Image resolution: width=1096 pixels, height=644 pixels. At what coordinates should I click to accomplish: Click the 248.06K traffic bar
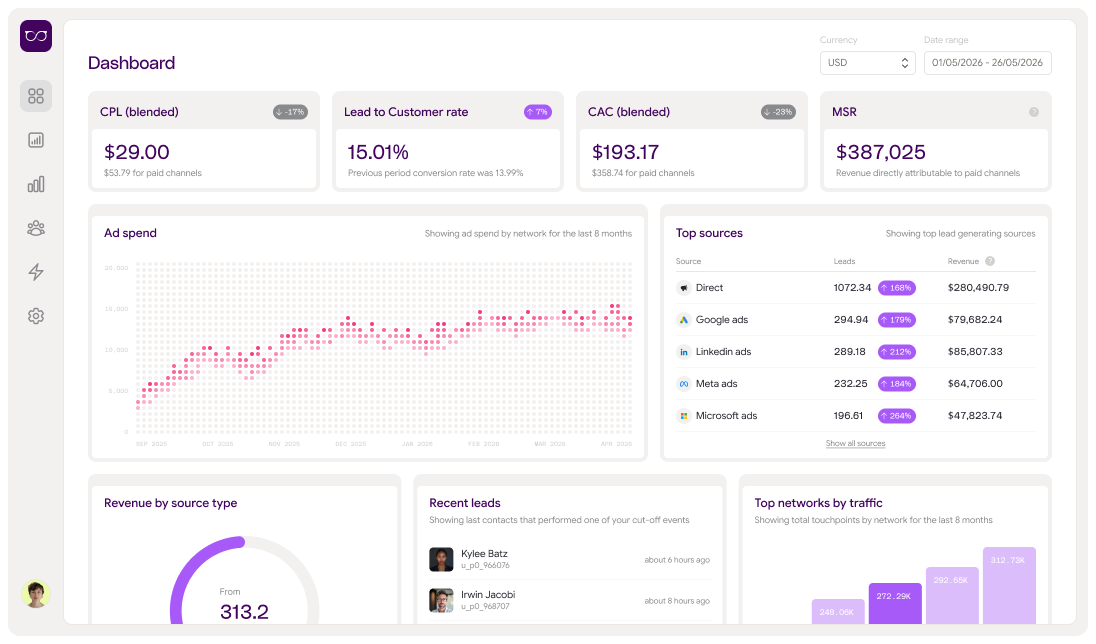click(x=837, y=612)
